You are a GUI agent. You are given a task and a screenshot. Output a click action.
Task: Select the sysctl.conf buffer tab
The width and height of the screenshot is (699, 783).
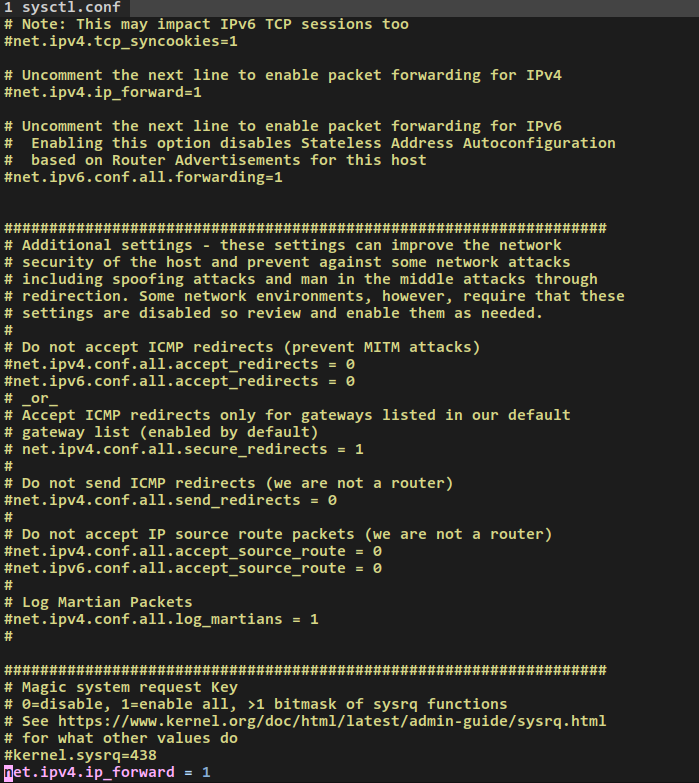pos(69,7)
